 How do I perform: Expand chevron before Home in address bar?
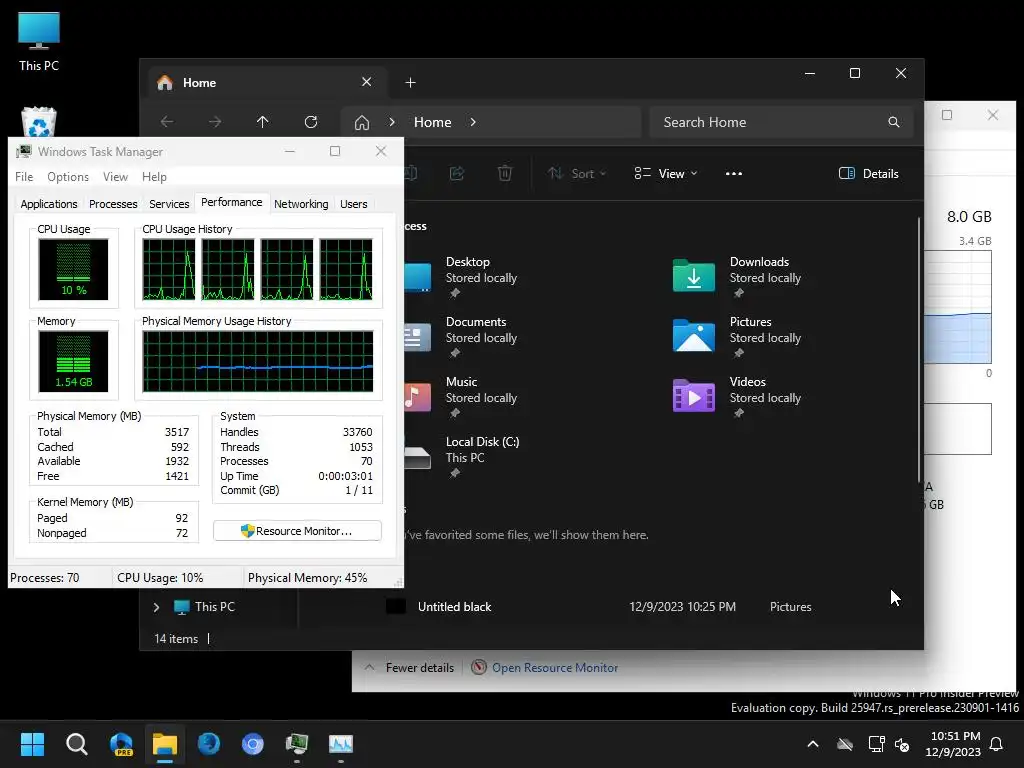[x=392, y=122]
